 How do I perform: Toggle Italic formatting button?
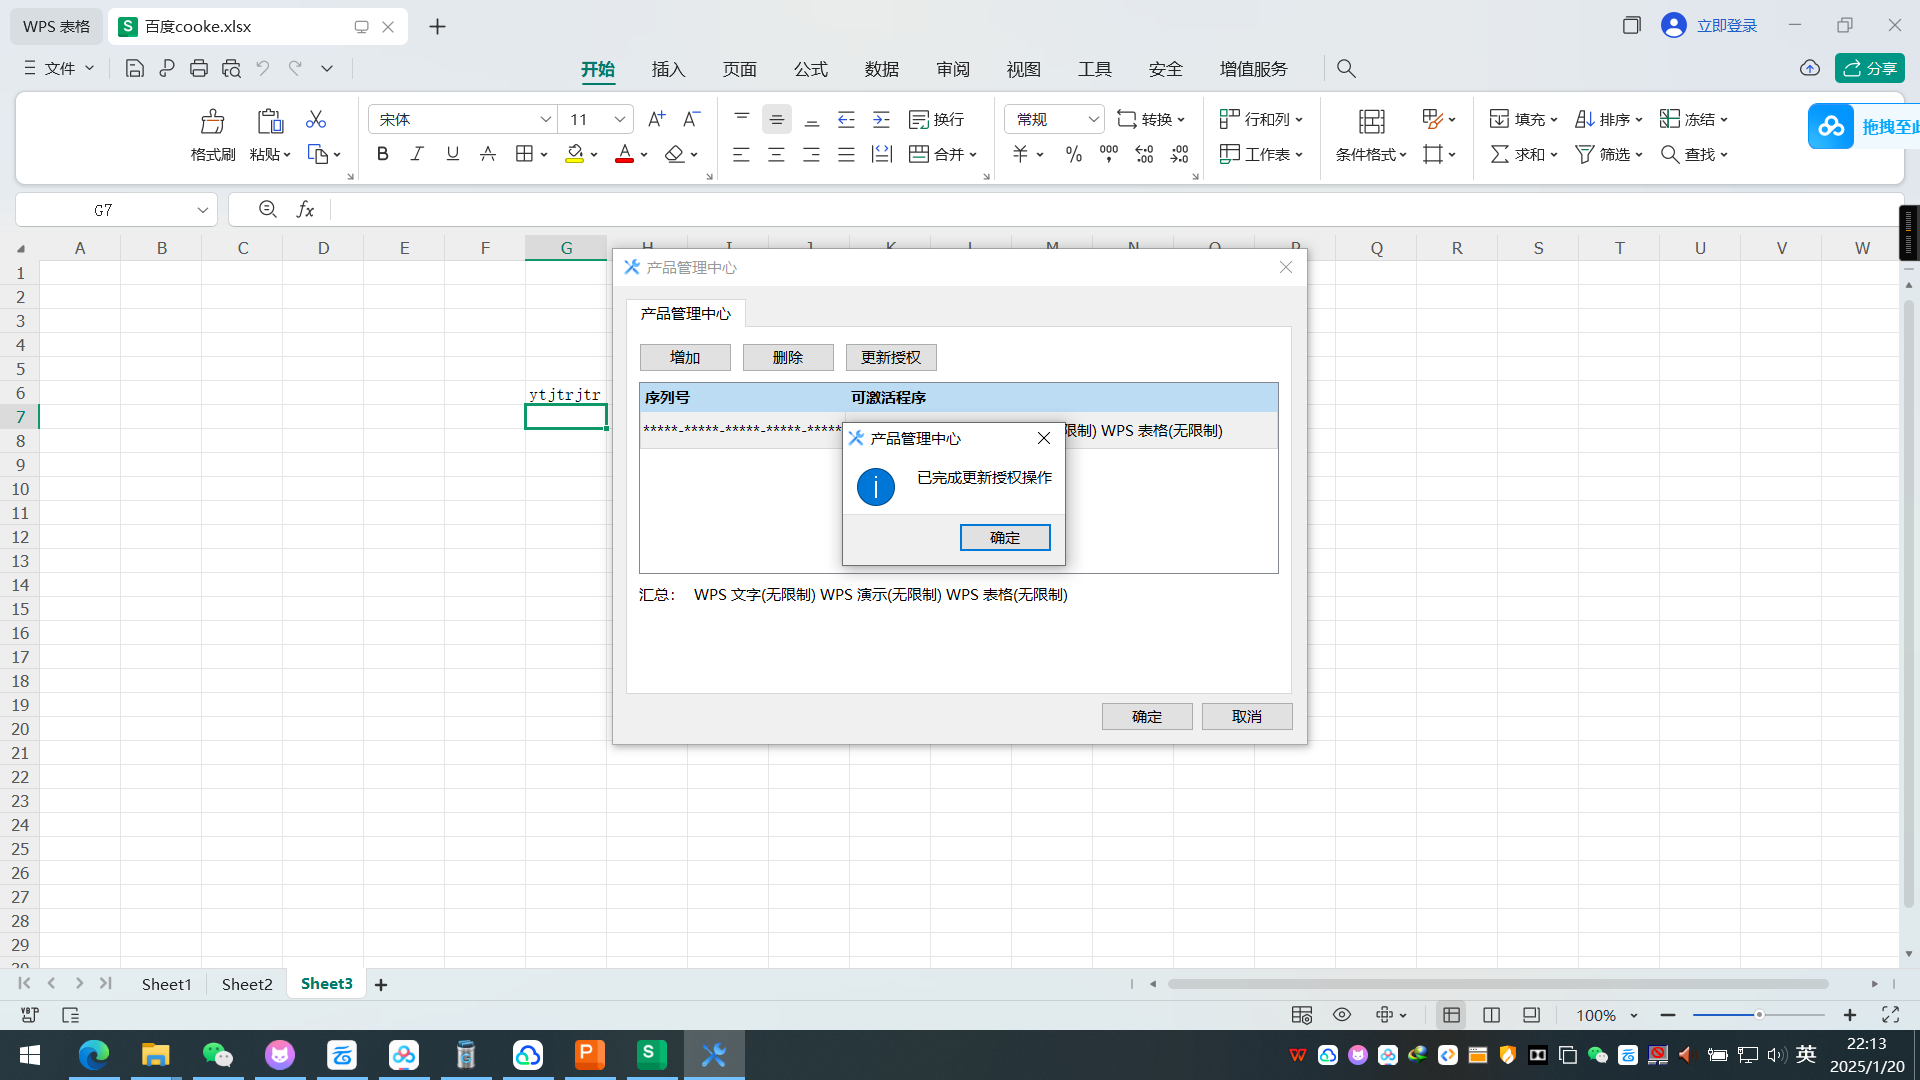(x=417, y=154)
